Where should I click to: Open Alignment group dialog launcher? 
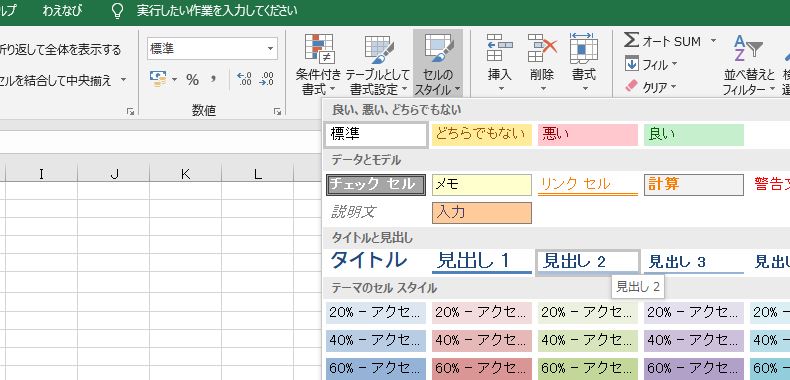pyautogui.click(x=130, y=112)
